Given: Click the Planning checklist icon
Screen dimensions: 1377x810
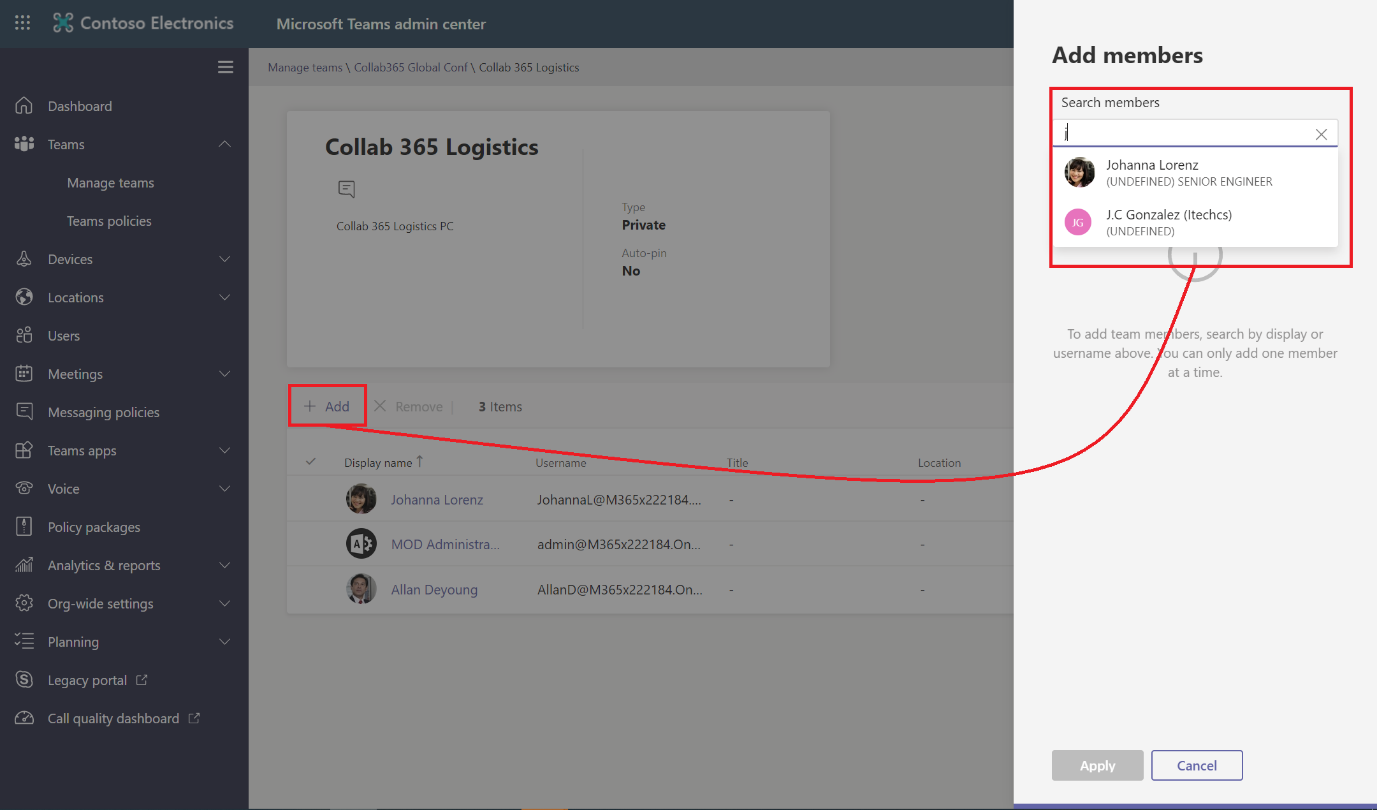Looking at the screenshot, I should [x=25, y=642].
